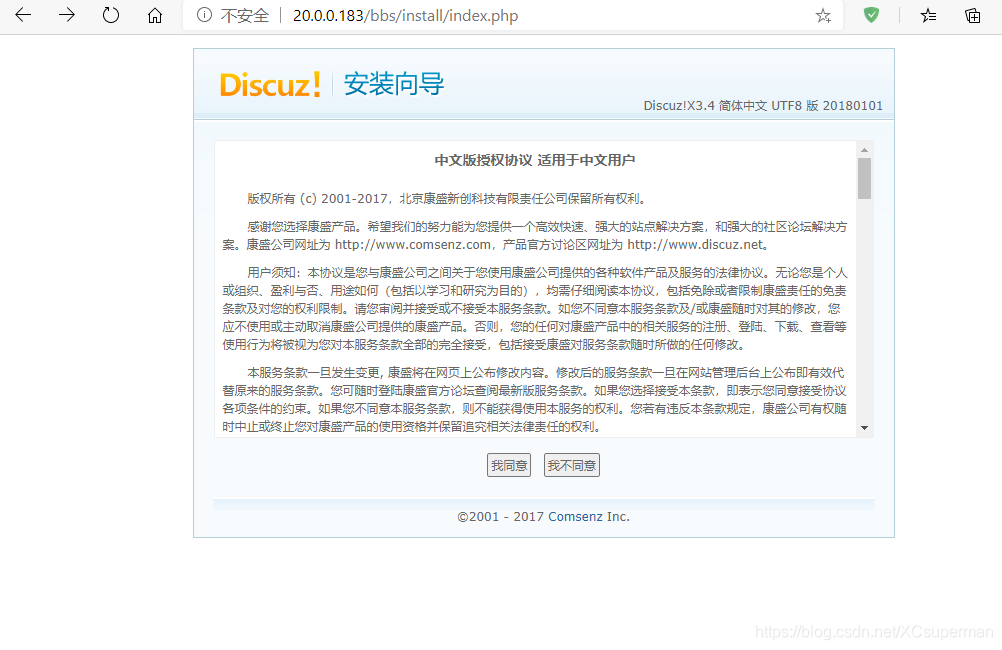The height and width of the screenshot is (650, 1002).
Task: Click the http://www.comsenz.com text
Action: point(413,245)
